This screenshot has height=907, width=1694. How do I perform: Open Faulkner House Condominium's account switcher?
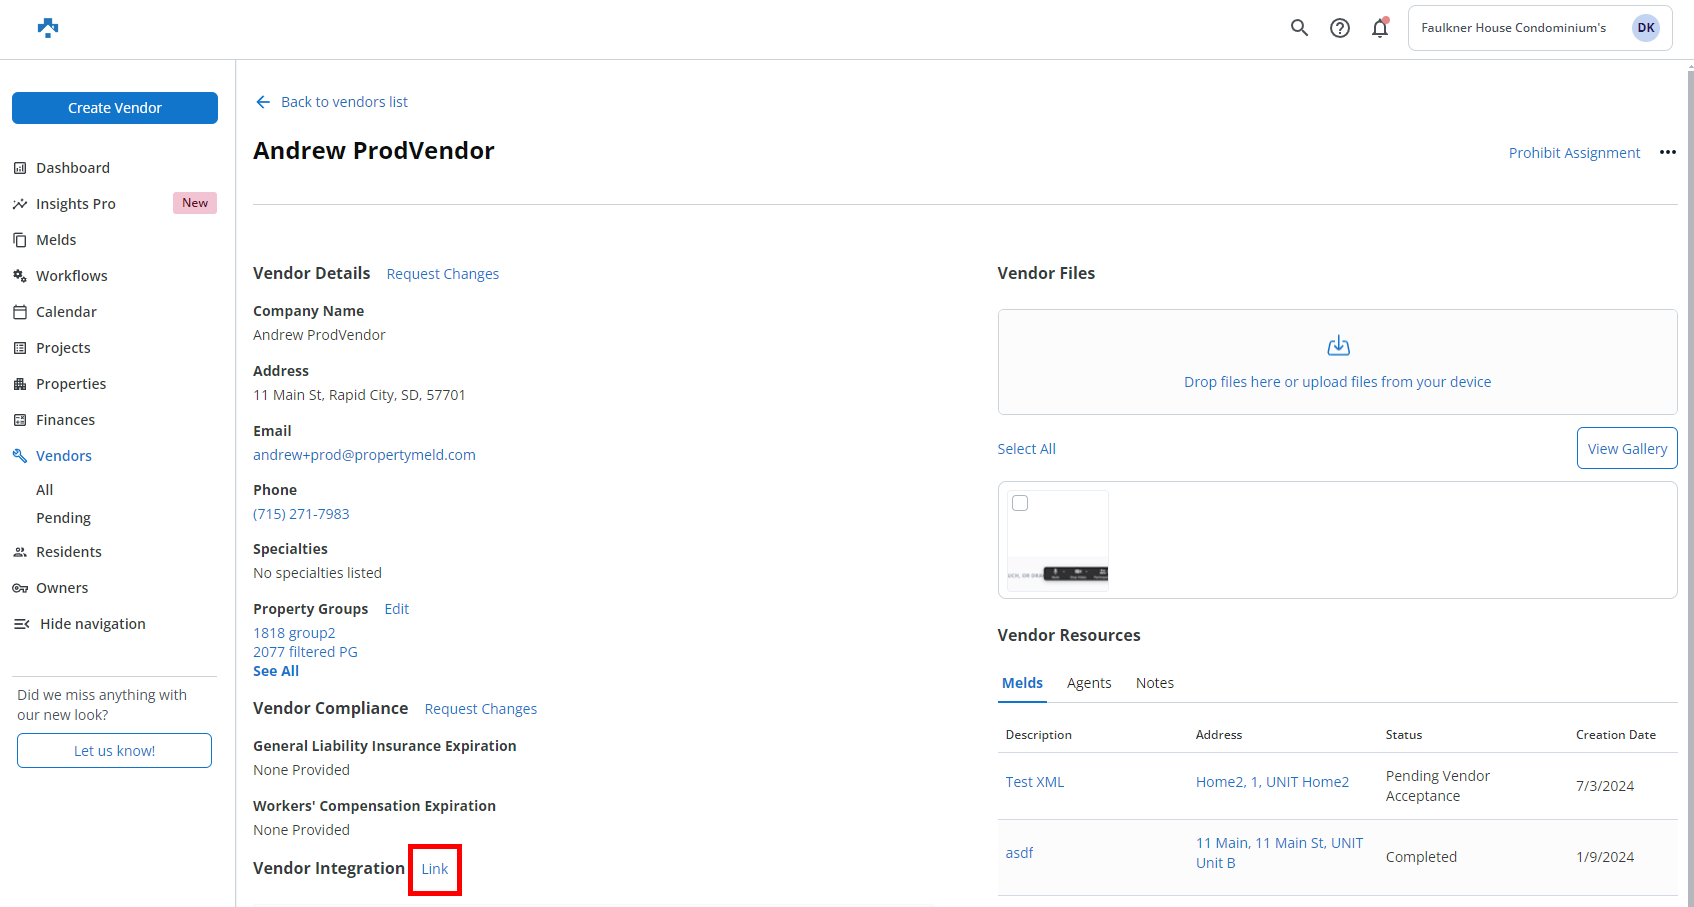click(1513, 28)
